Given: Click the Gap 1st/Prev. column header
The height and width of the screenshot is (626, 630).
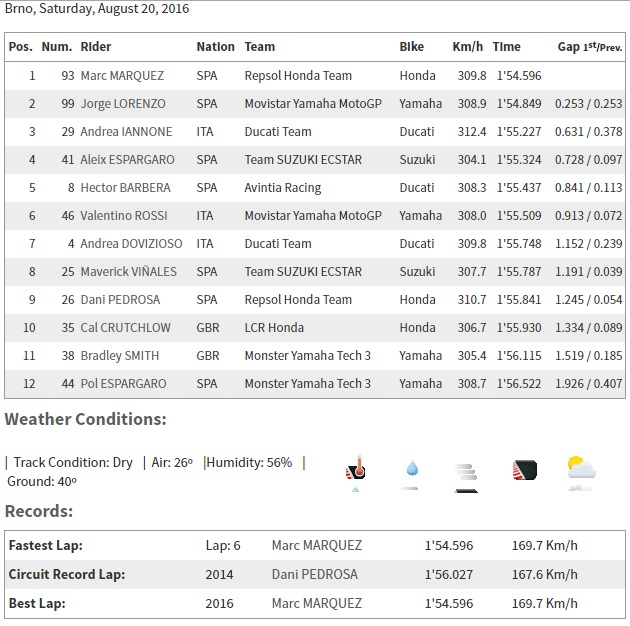Looking at the screenshot, I should click(589, 47).
